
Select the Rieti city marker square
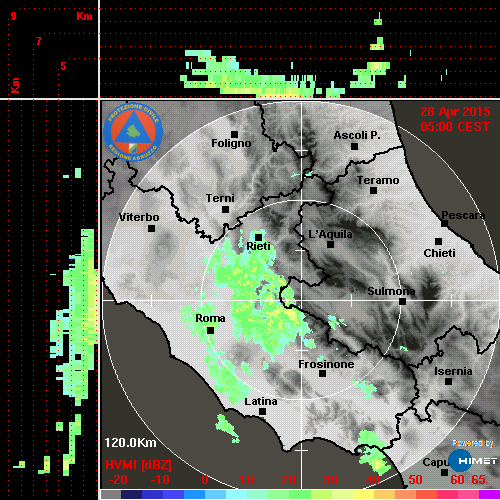pos(258,237)
